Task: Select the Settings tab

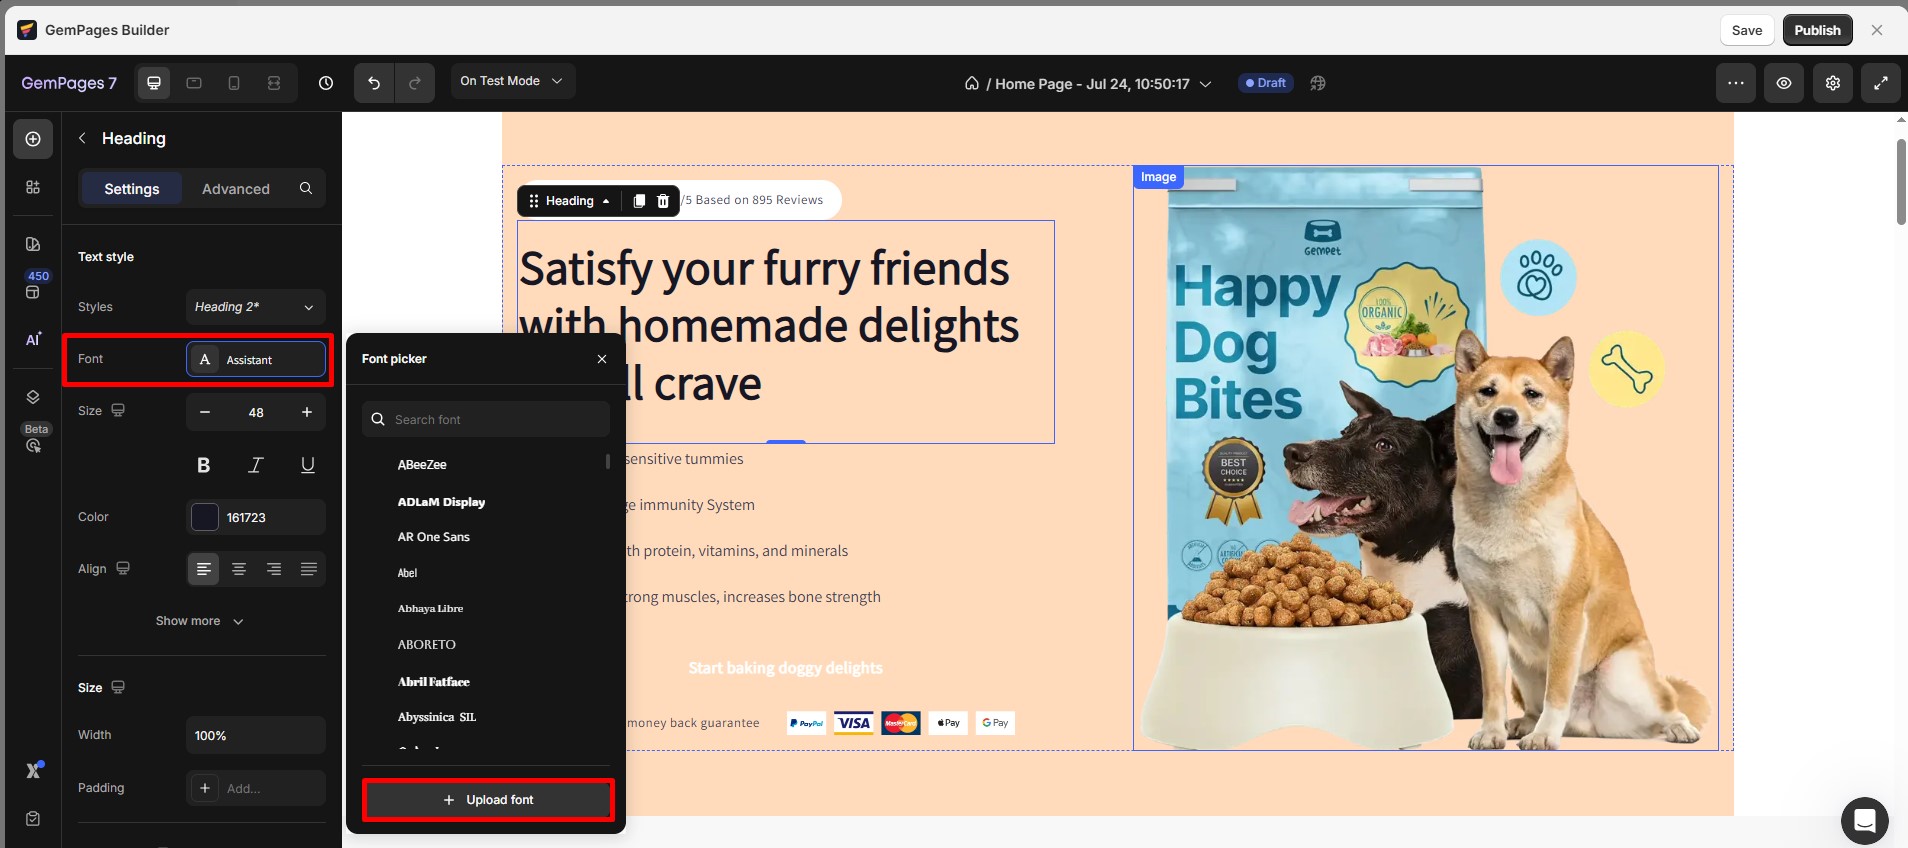Action: (132, 189)
